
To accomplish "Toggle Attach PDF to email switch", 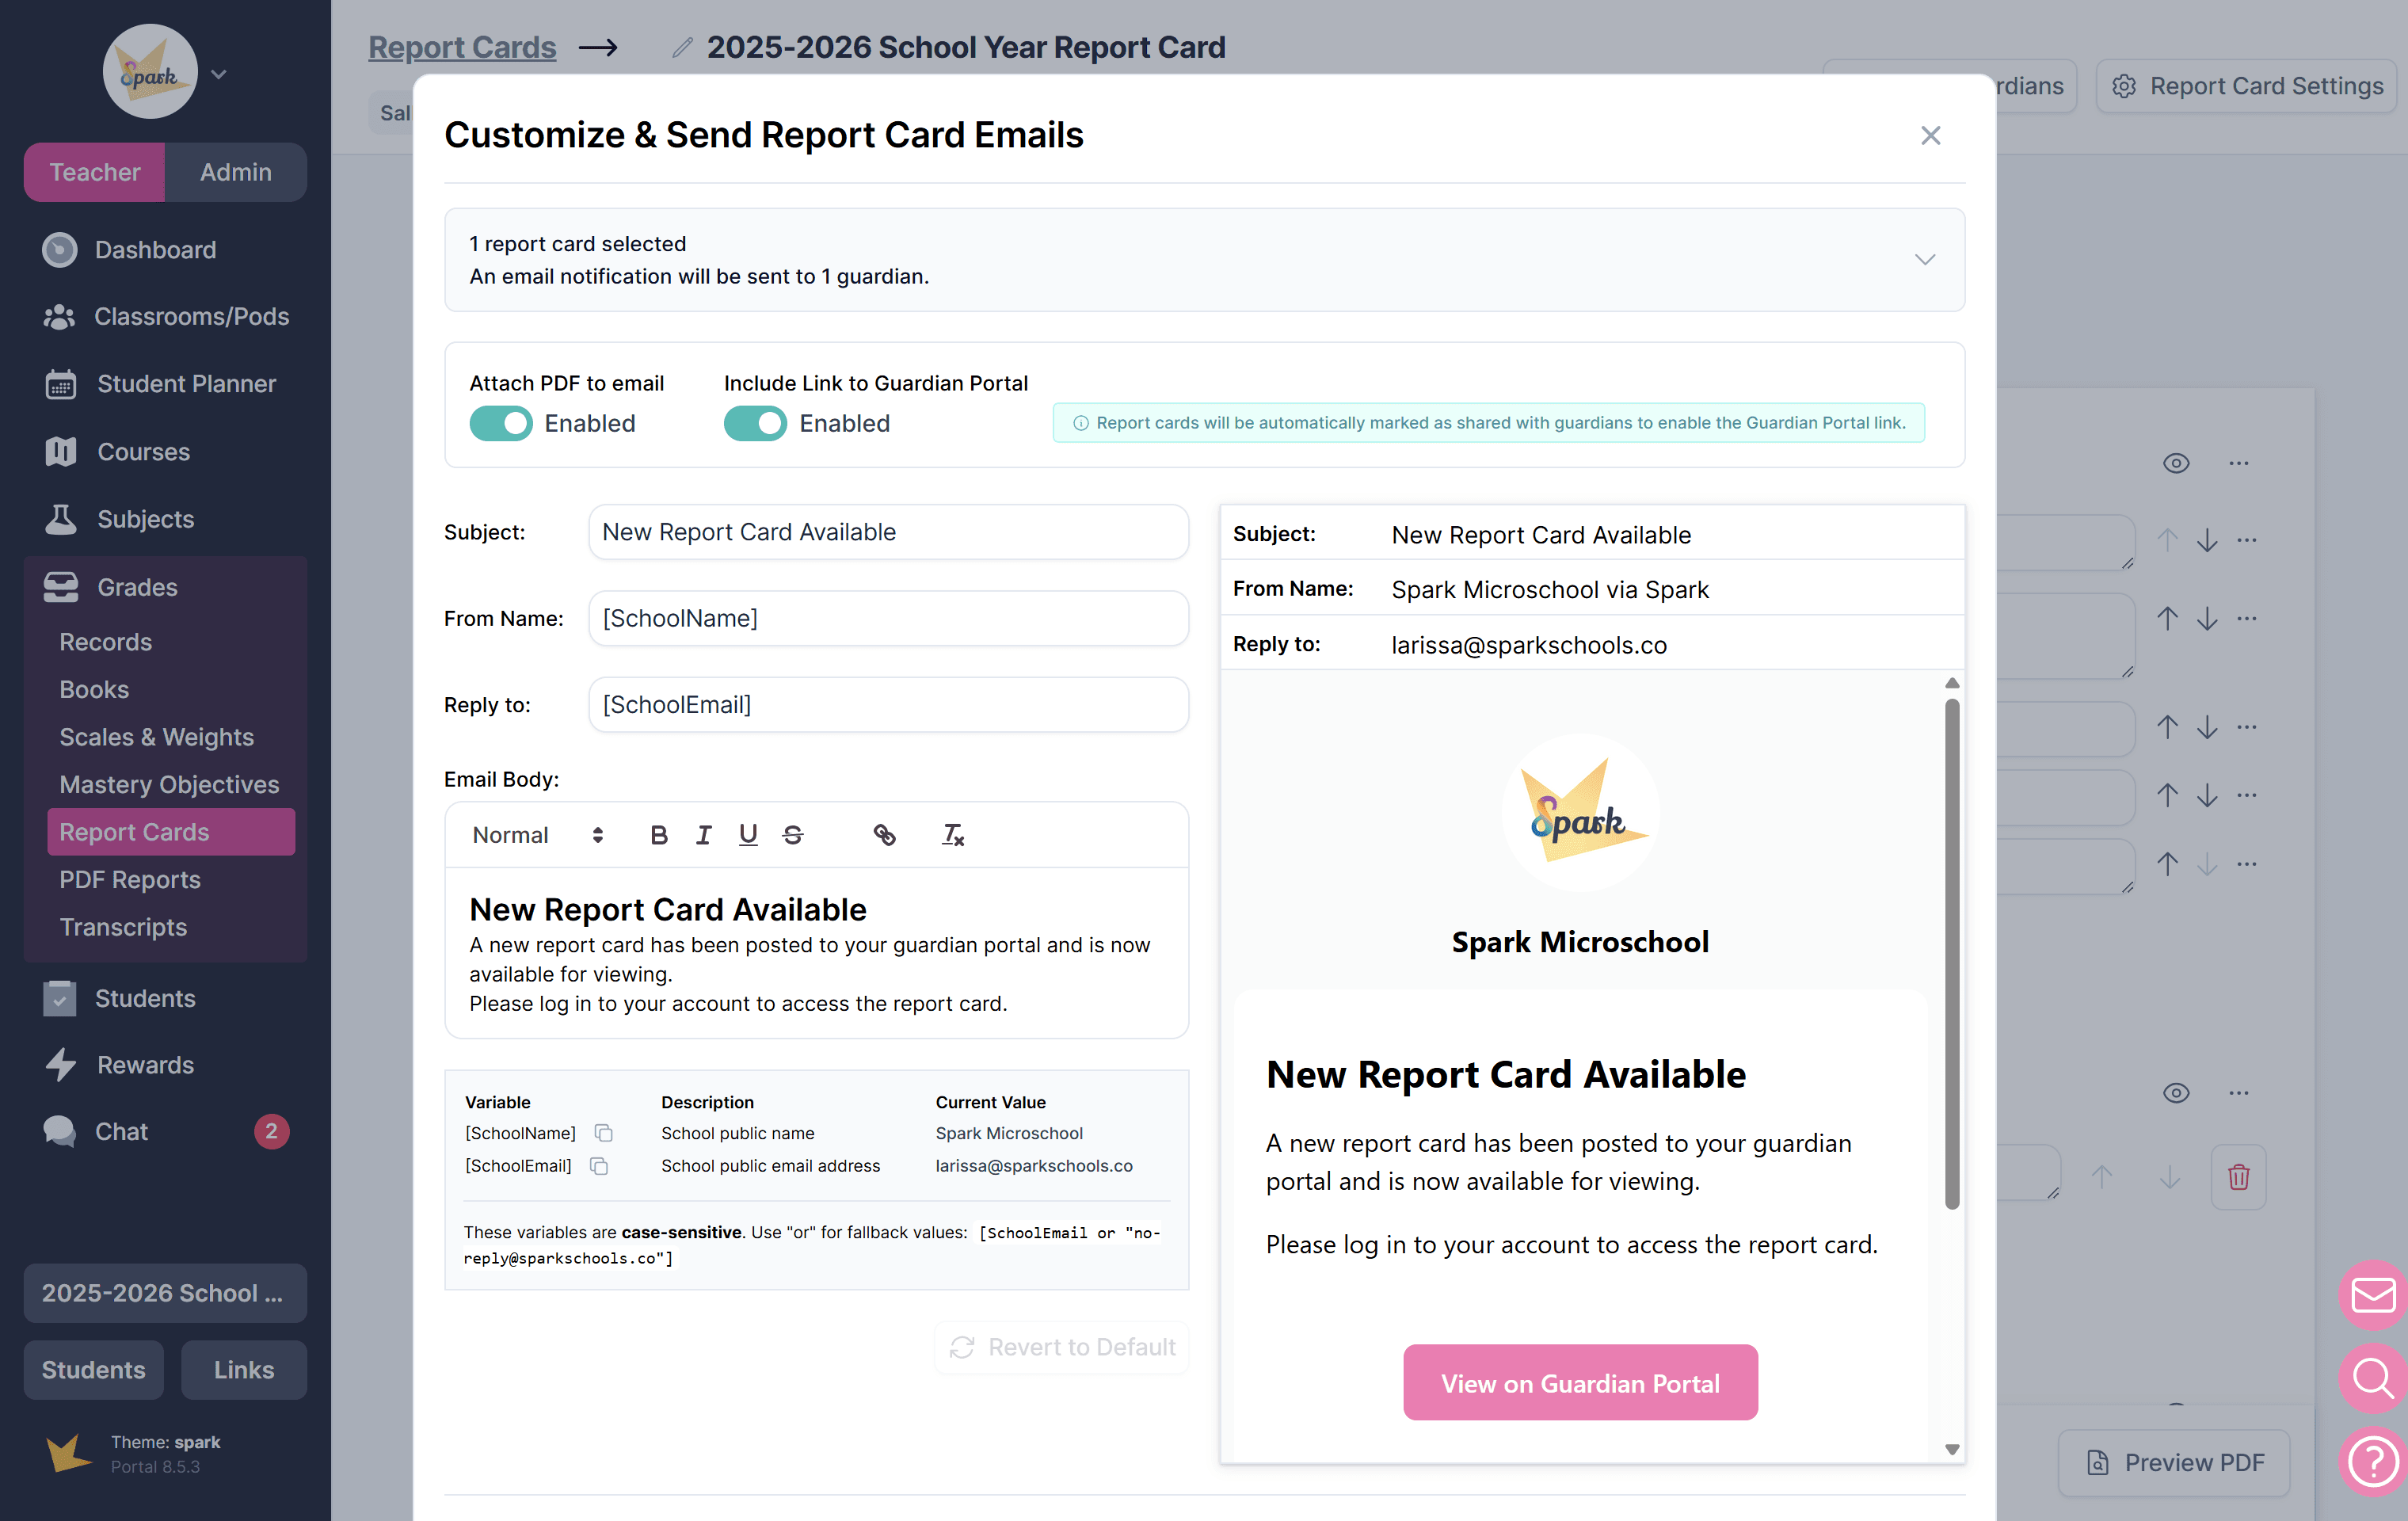I will click(501, 423).
